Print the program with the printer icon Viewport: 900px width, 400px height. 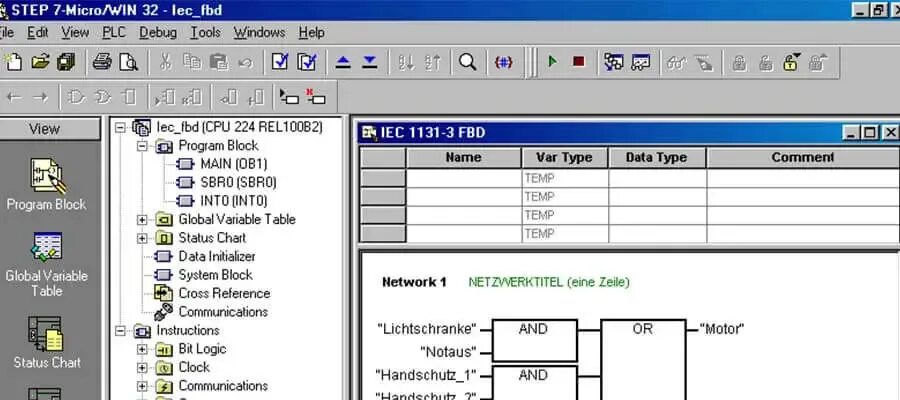[102, 61]
